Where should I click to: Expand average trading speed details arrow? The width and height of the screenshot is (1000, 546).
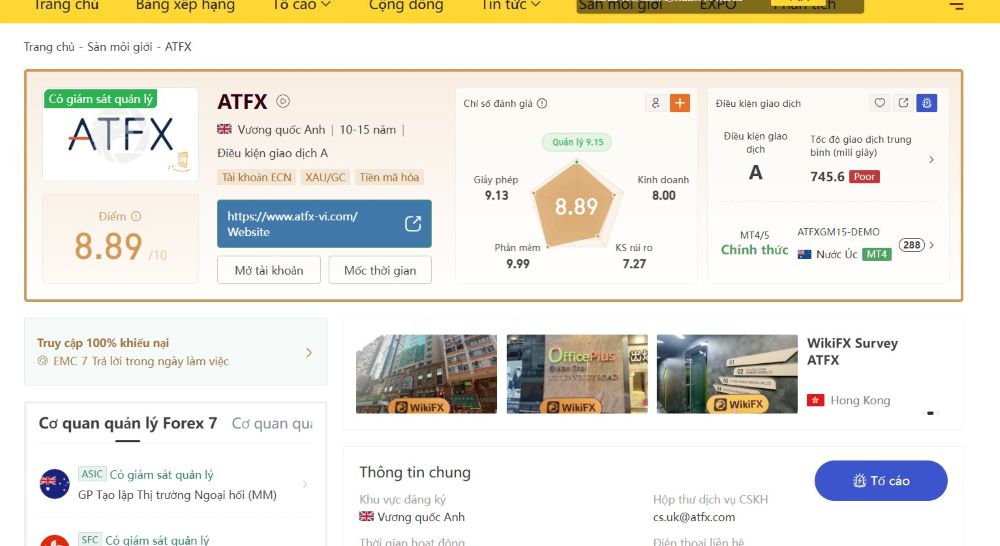[931, 159]
